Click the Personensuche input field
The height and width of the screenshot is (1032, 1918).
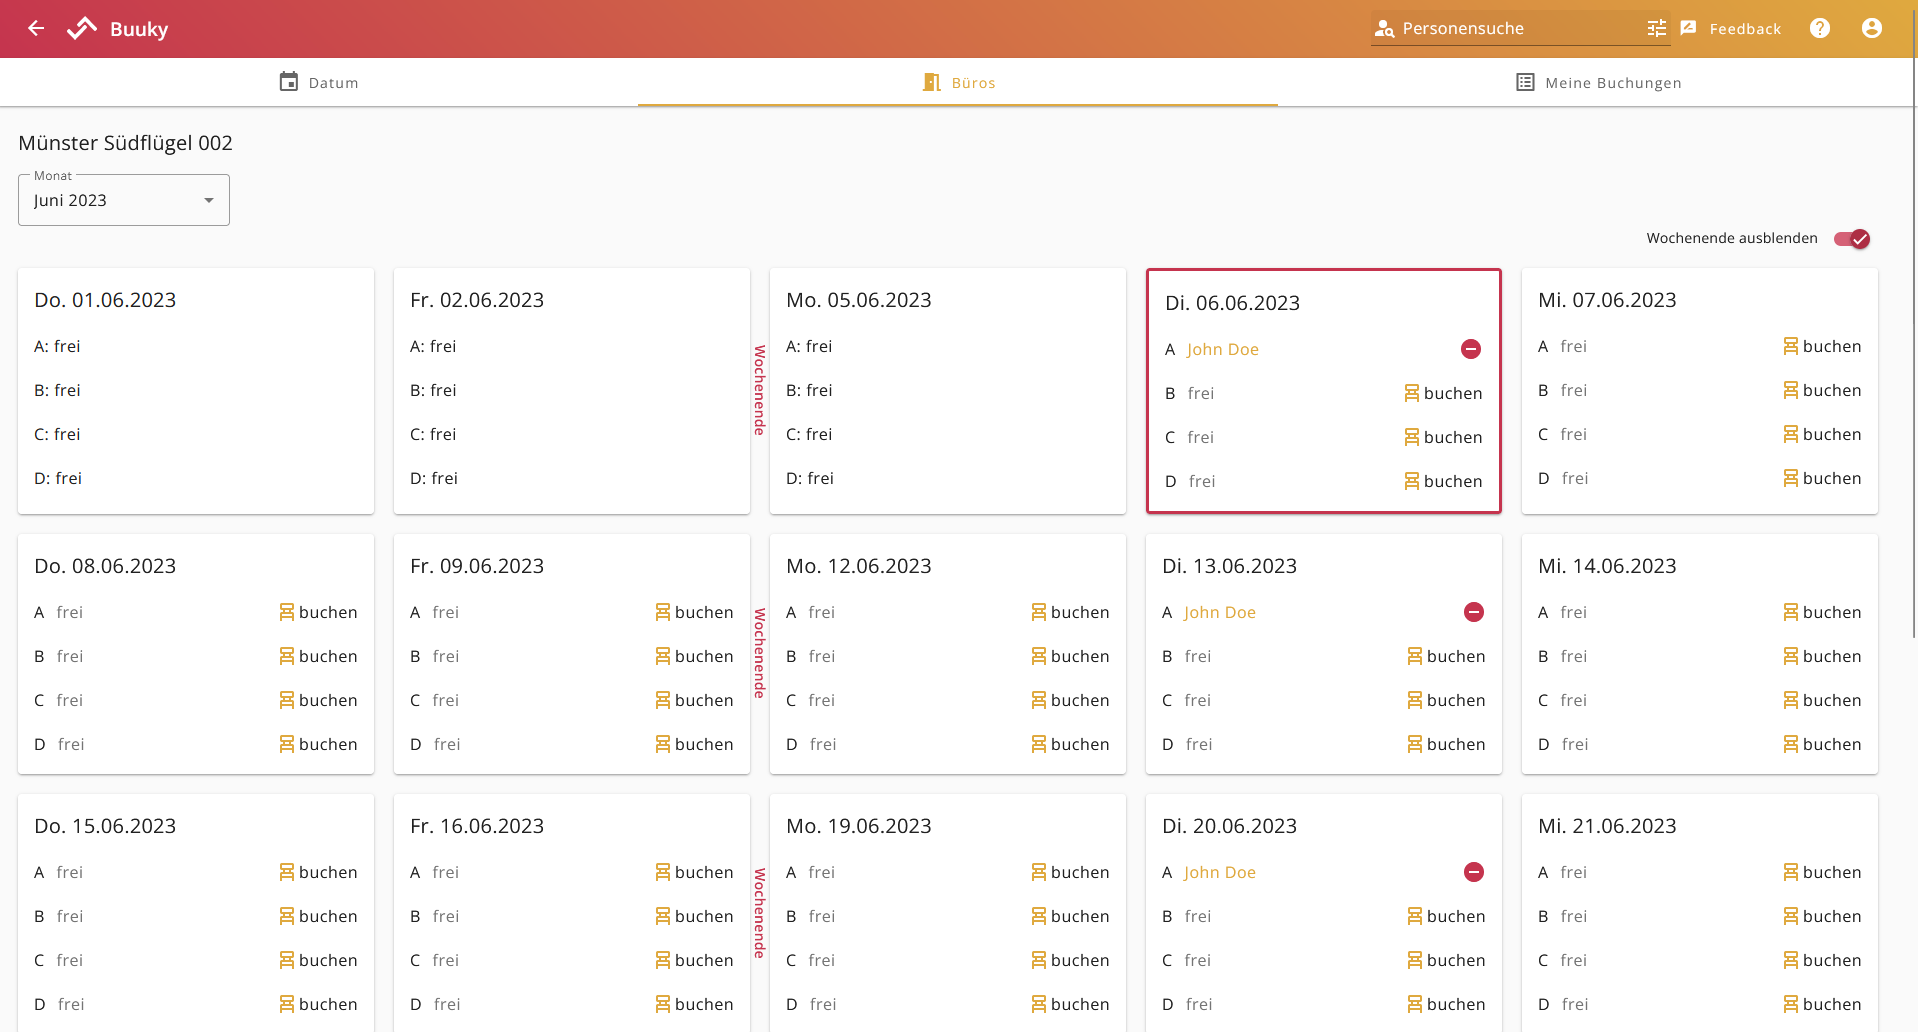pyautogui.click(x=1520, y=28)
